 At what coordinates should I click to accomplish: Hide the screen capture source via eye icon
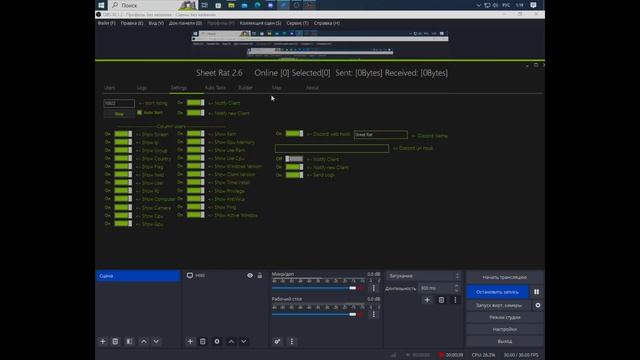(x=250, y=276)
